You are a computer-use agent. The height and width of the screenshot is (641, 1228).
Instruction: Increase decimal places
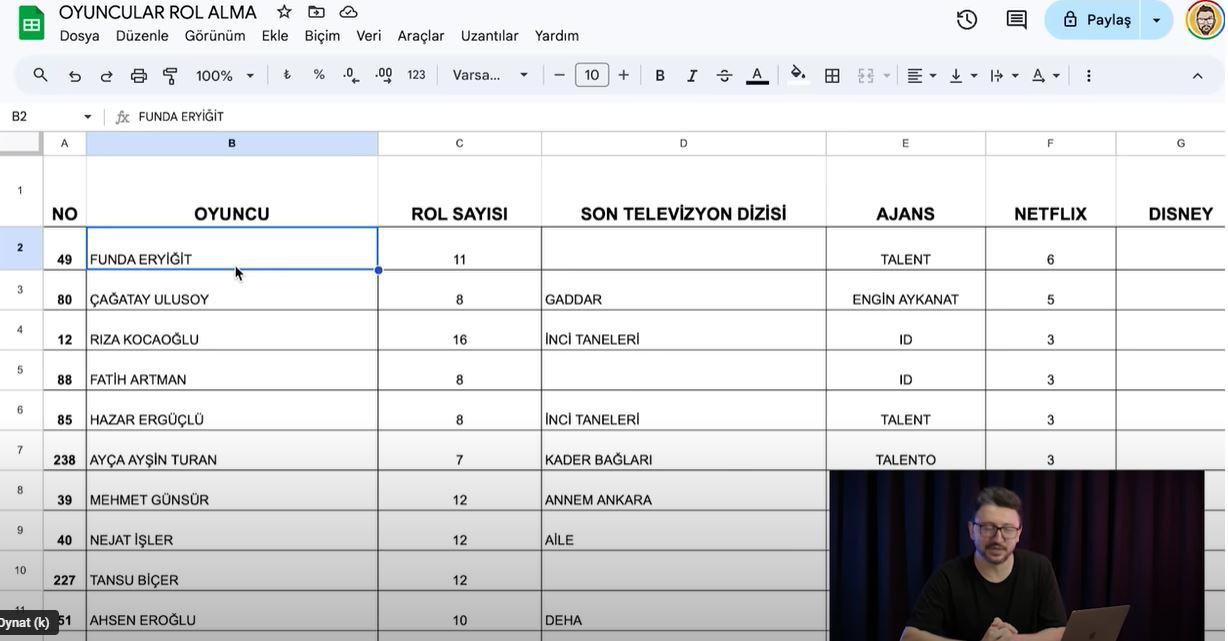pos(384,75)
